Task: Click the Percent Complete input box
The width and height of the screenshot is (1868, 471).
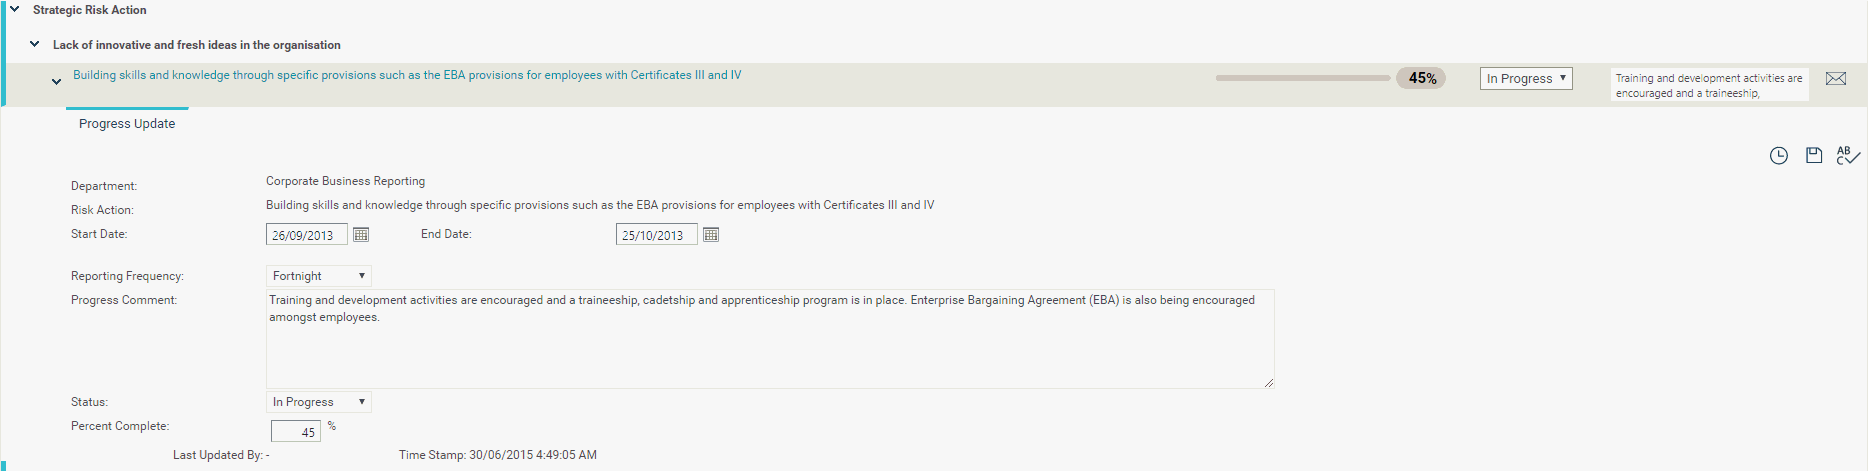Action: point(296,431)
